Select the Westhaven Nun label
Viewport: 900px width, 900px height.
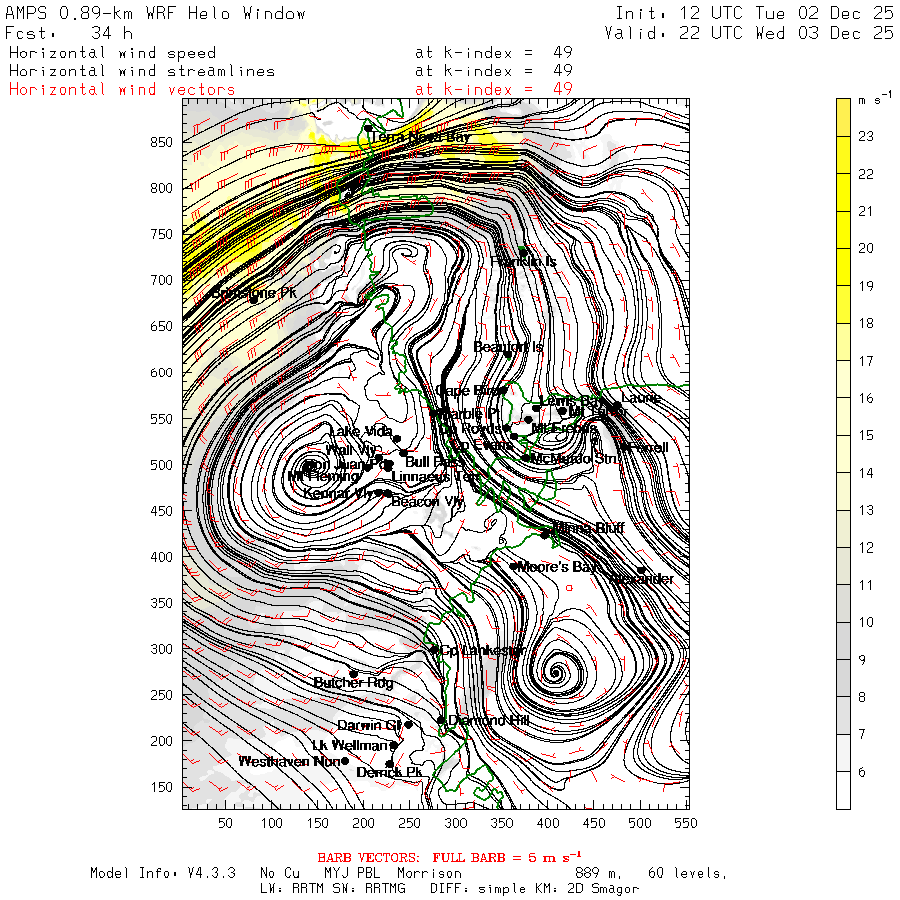click(289, 762)
